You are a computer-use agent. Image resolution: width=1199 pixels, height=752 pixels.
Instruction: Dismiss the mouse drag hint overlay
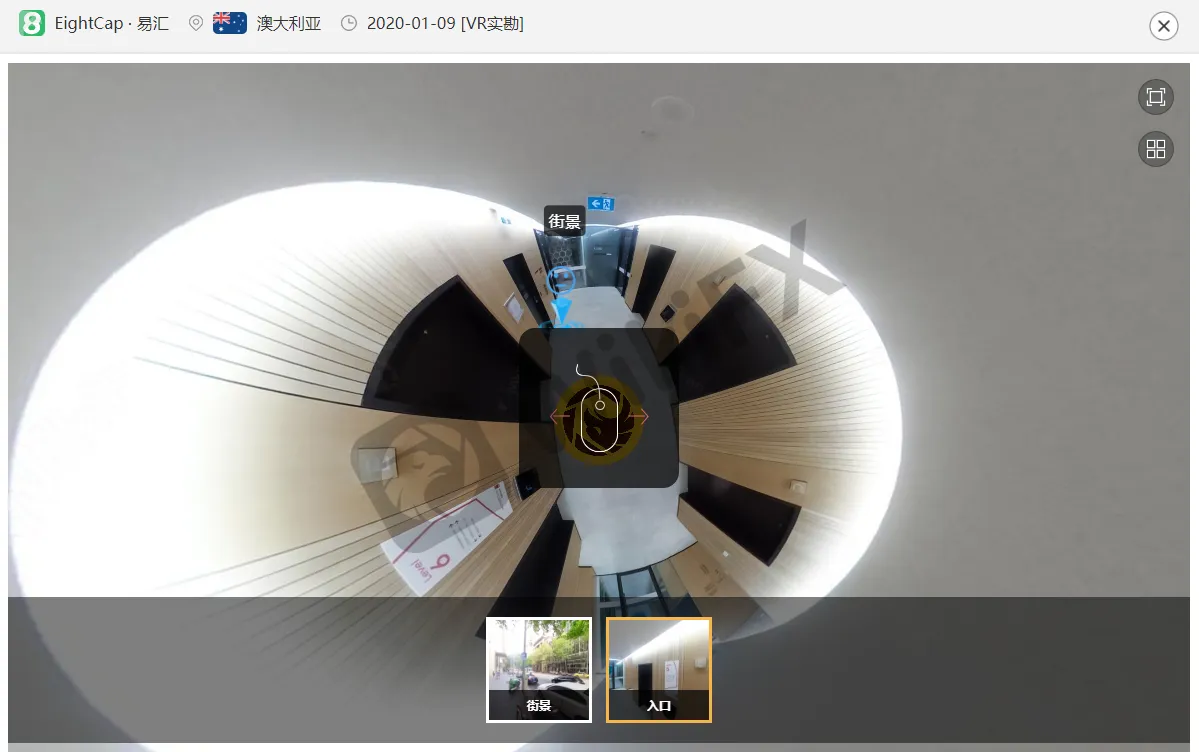pyautogui.click(x=599, y=408)
